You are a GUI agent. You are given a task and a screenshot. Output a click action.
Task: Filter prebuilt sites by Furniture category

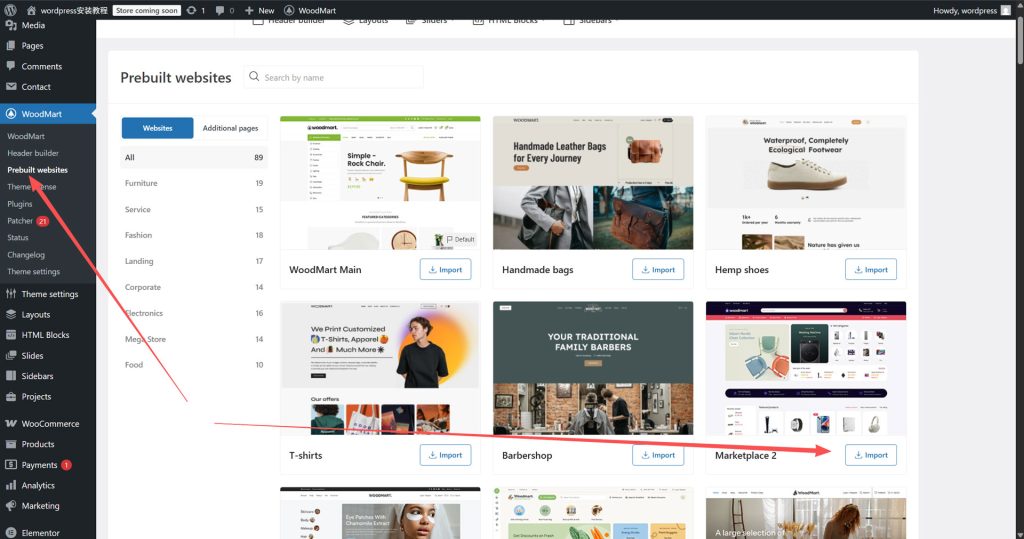click(141, 183)
